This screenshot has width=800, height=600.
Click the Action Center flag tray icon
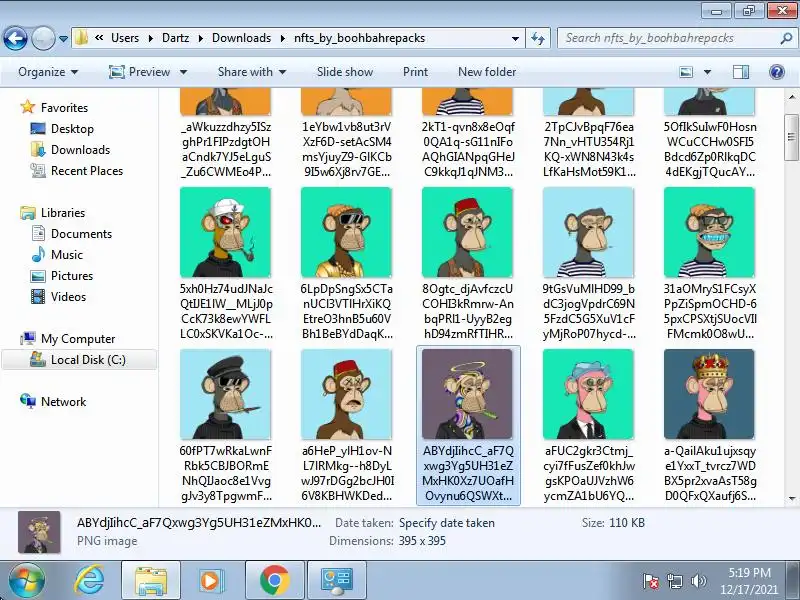[x=651, y=581]
